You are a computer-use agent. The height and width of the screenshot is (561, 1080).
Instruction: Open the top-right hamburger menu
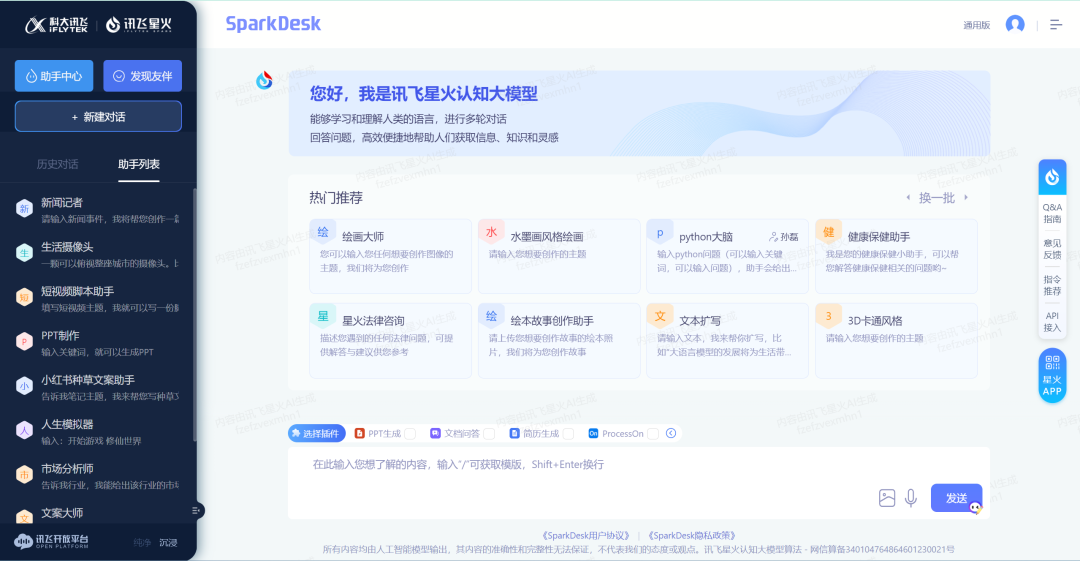pyautogui.click(x=1056, y=25)
